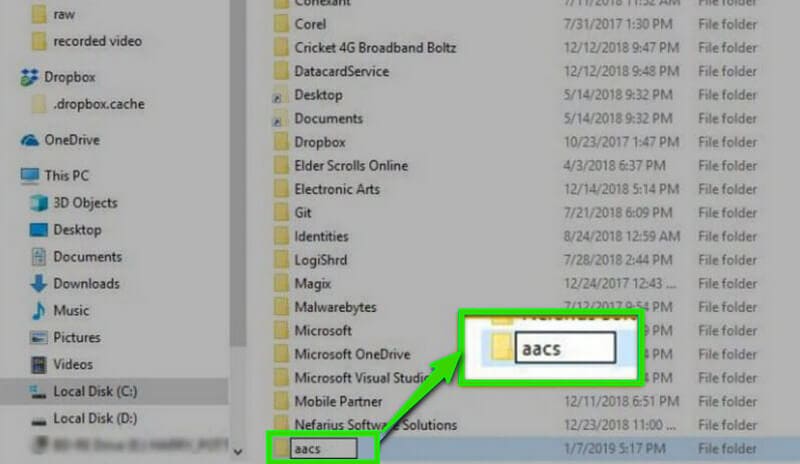Select the Dropbox folder icon in file list

281,142
